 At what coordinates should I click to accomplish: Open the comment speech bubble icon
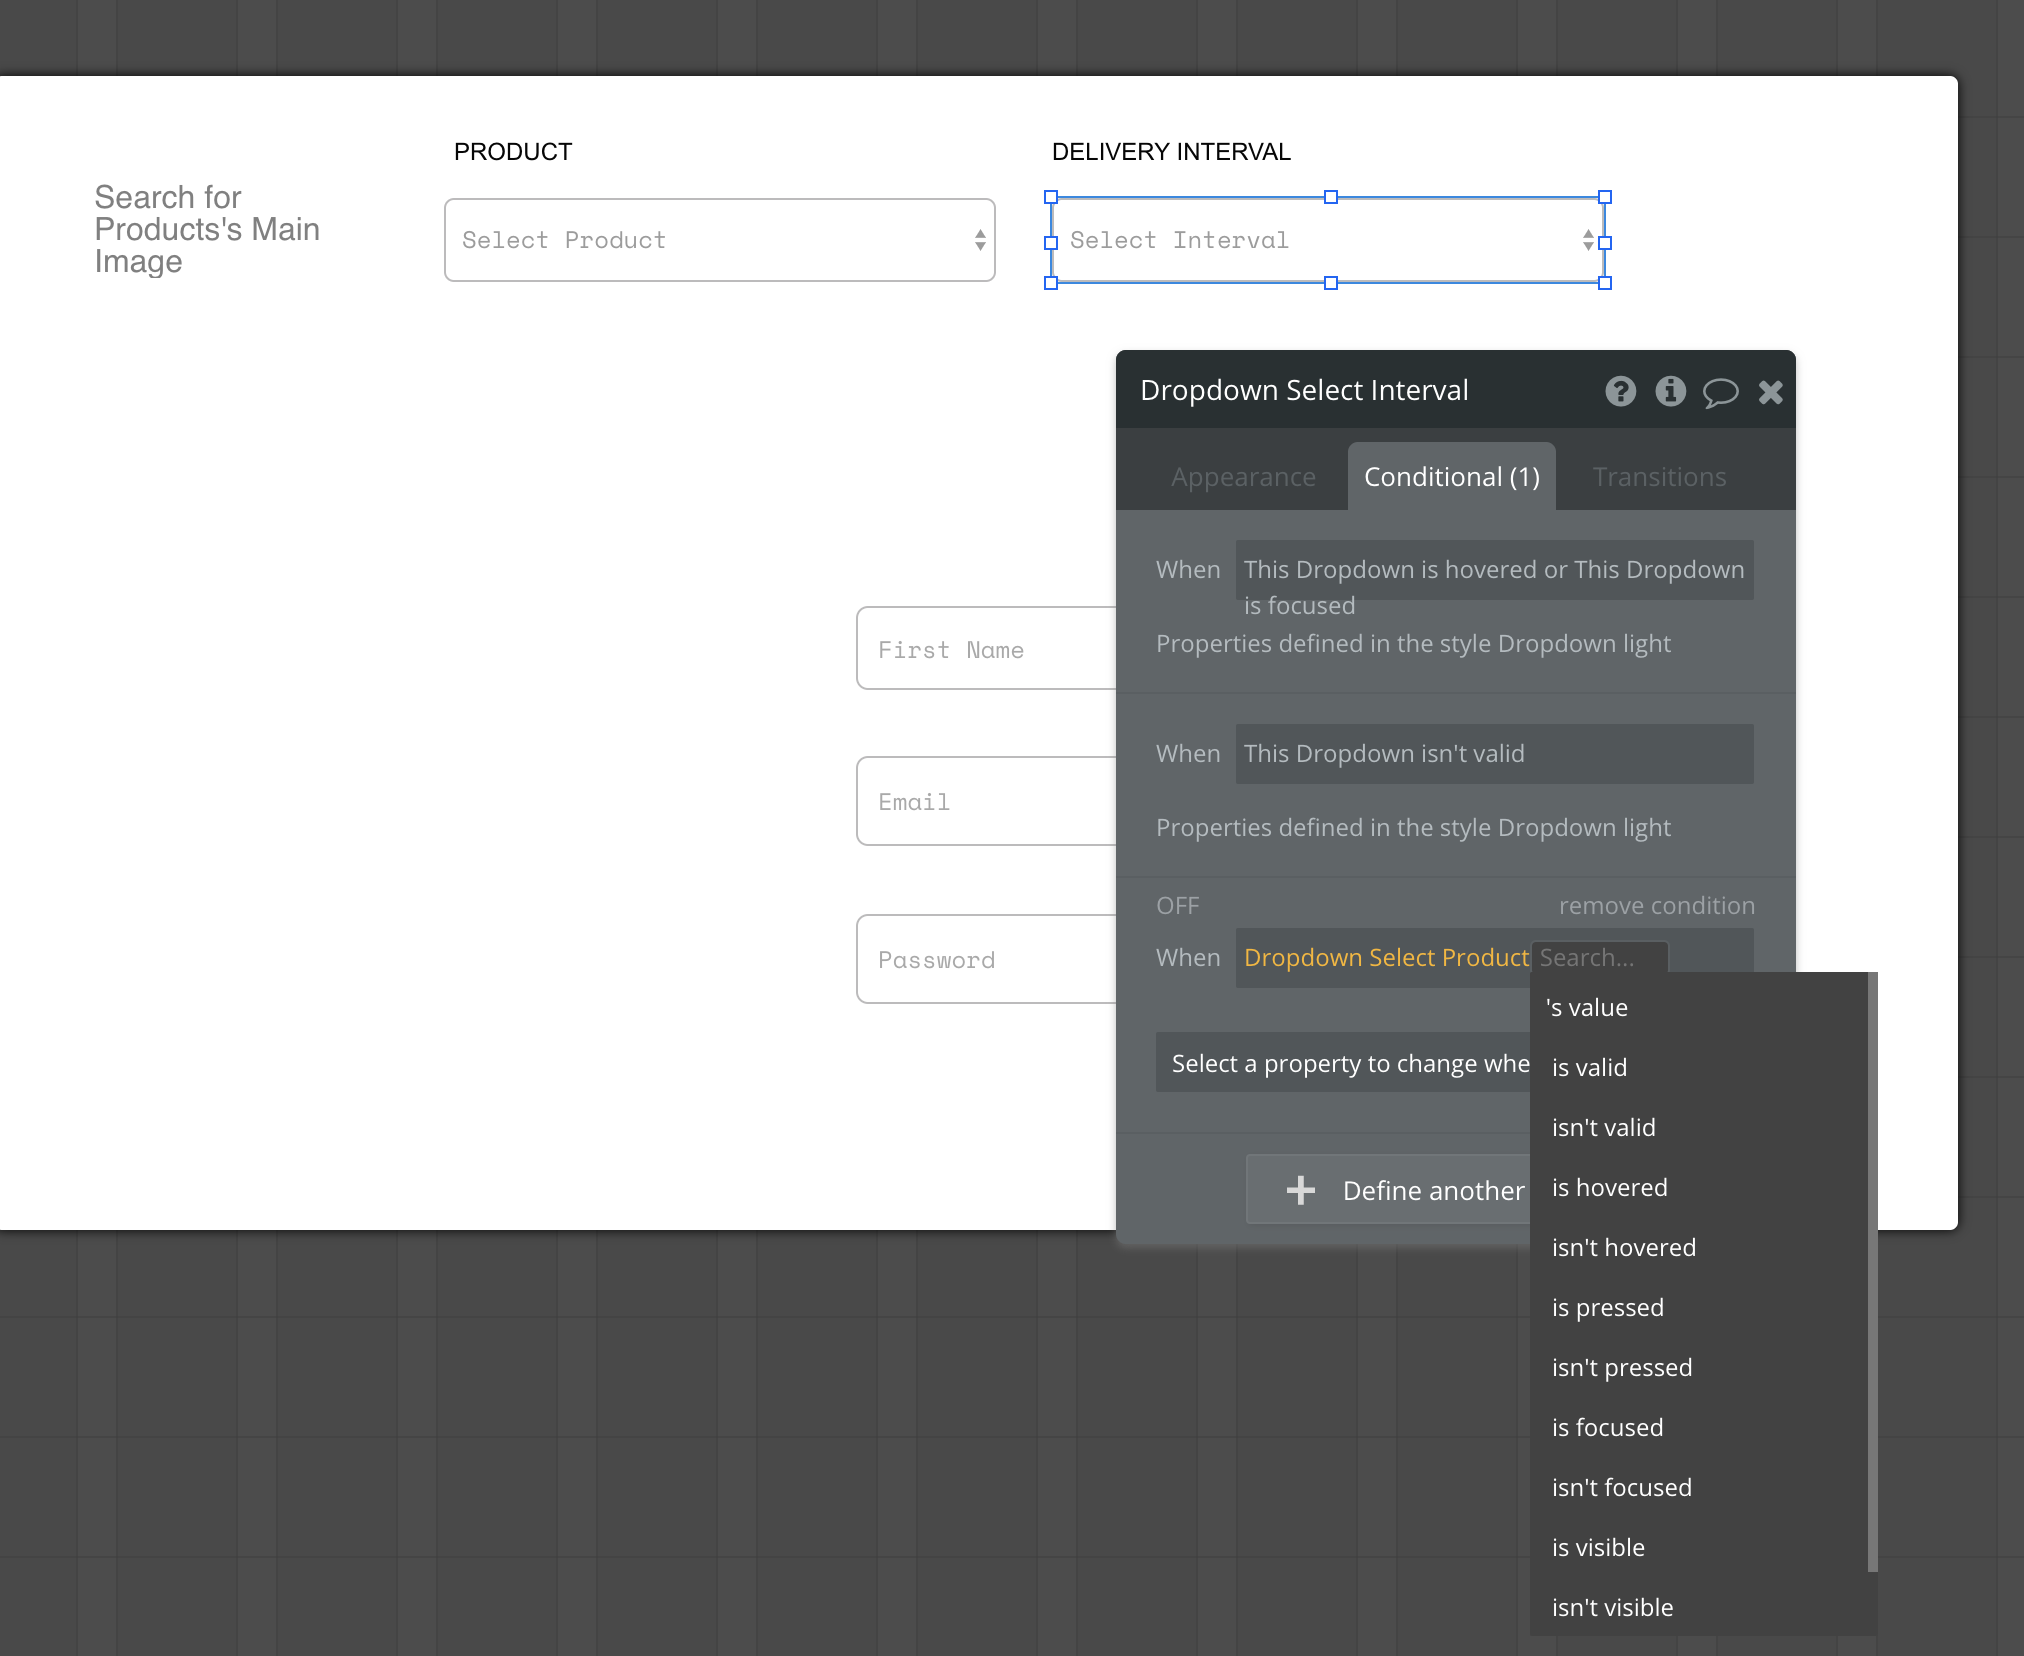pos(1720,392)
